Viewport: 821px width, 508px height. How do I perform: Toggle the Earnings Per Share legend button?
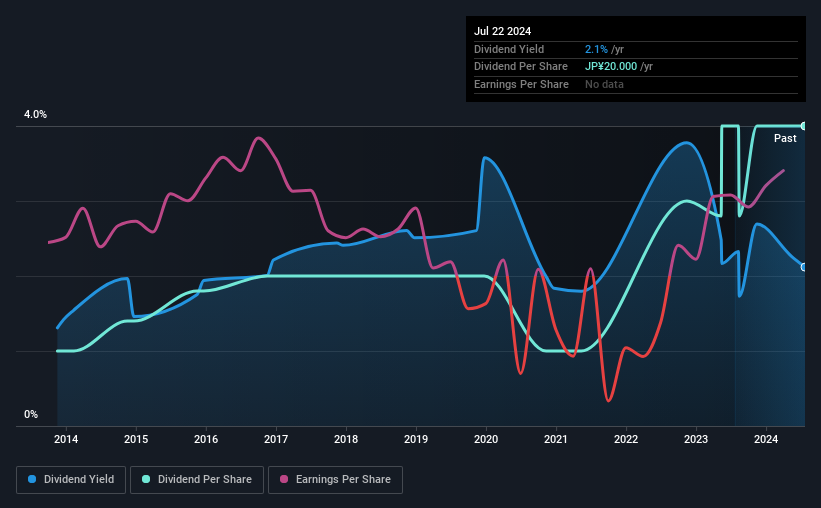[335, 480]
